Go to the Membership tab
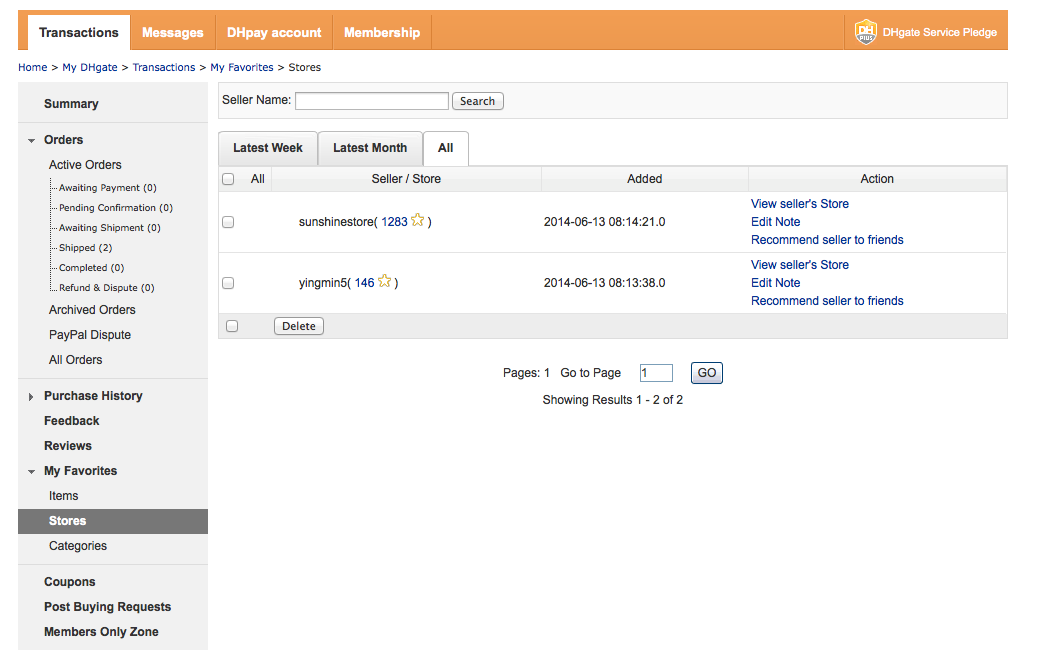This screenshot has width=1039, height=654. tap(382, 32)
